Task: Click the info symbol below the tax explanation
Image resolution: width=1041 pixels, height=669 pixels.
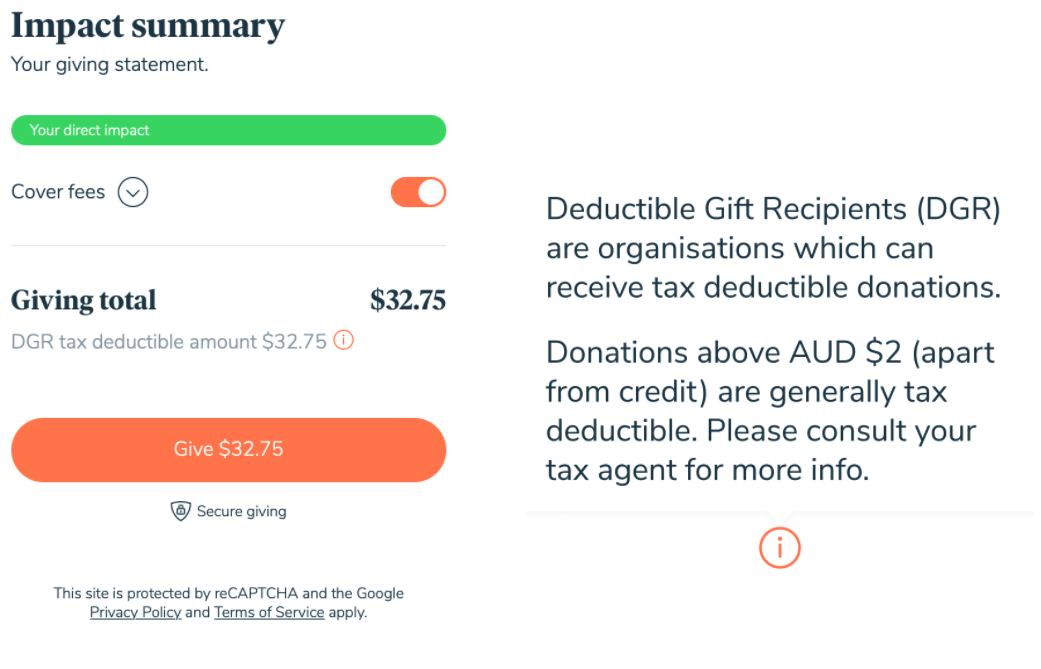Action: tap(779, 548)
